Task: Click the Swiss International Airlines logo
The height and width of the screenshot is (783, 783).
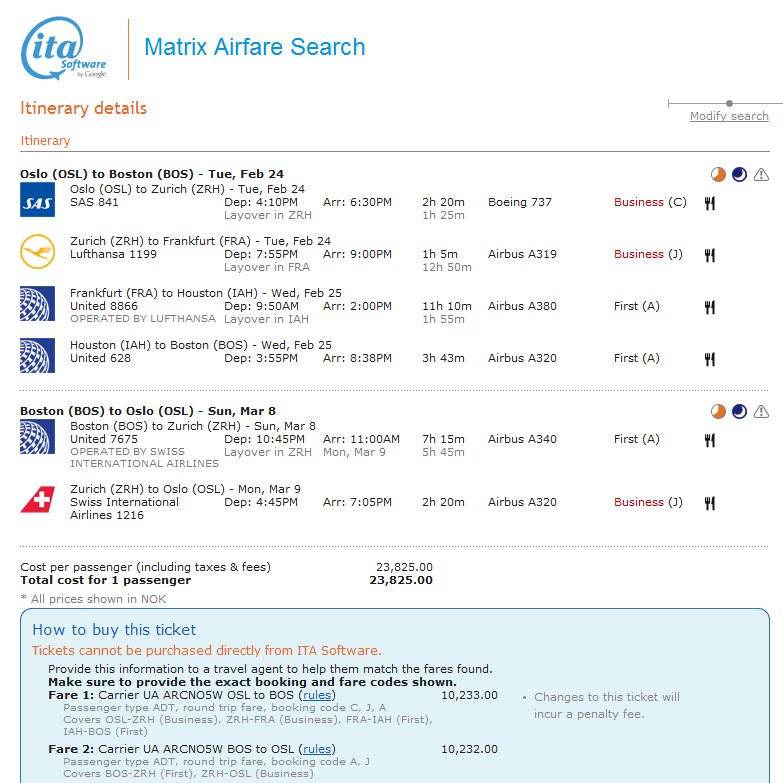Action: (37, 499)
